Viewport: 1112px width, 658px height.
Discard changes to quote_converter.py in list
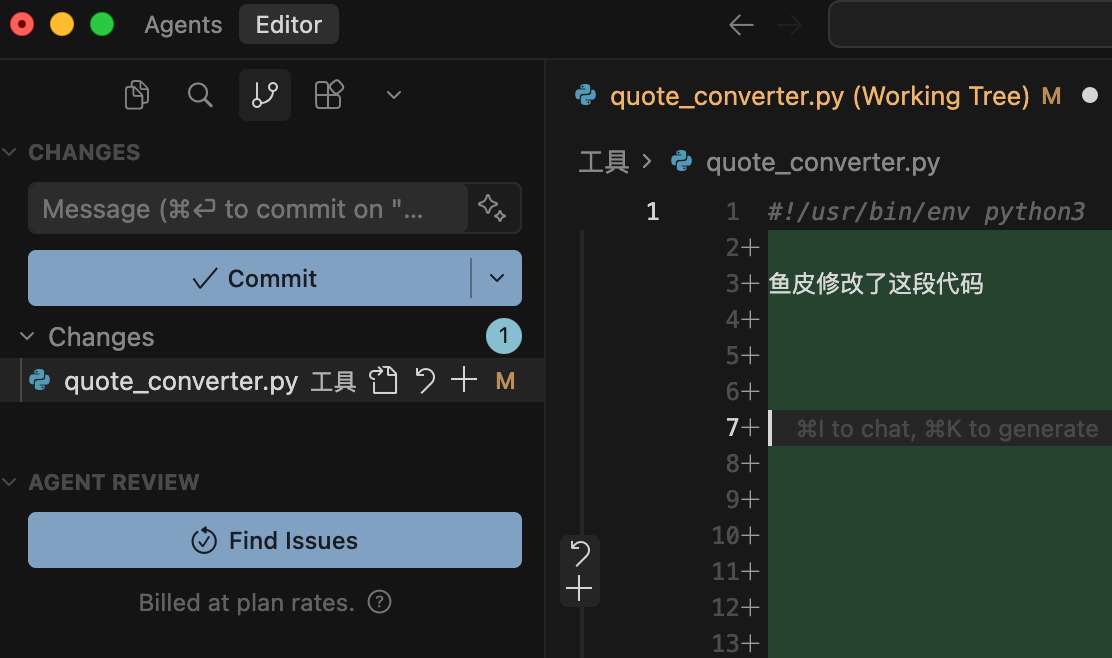click(425, 381)
